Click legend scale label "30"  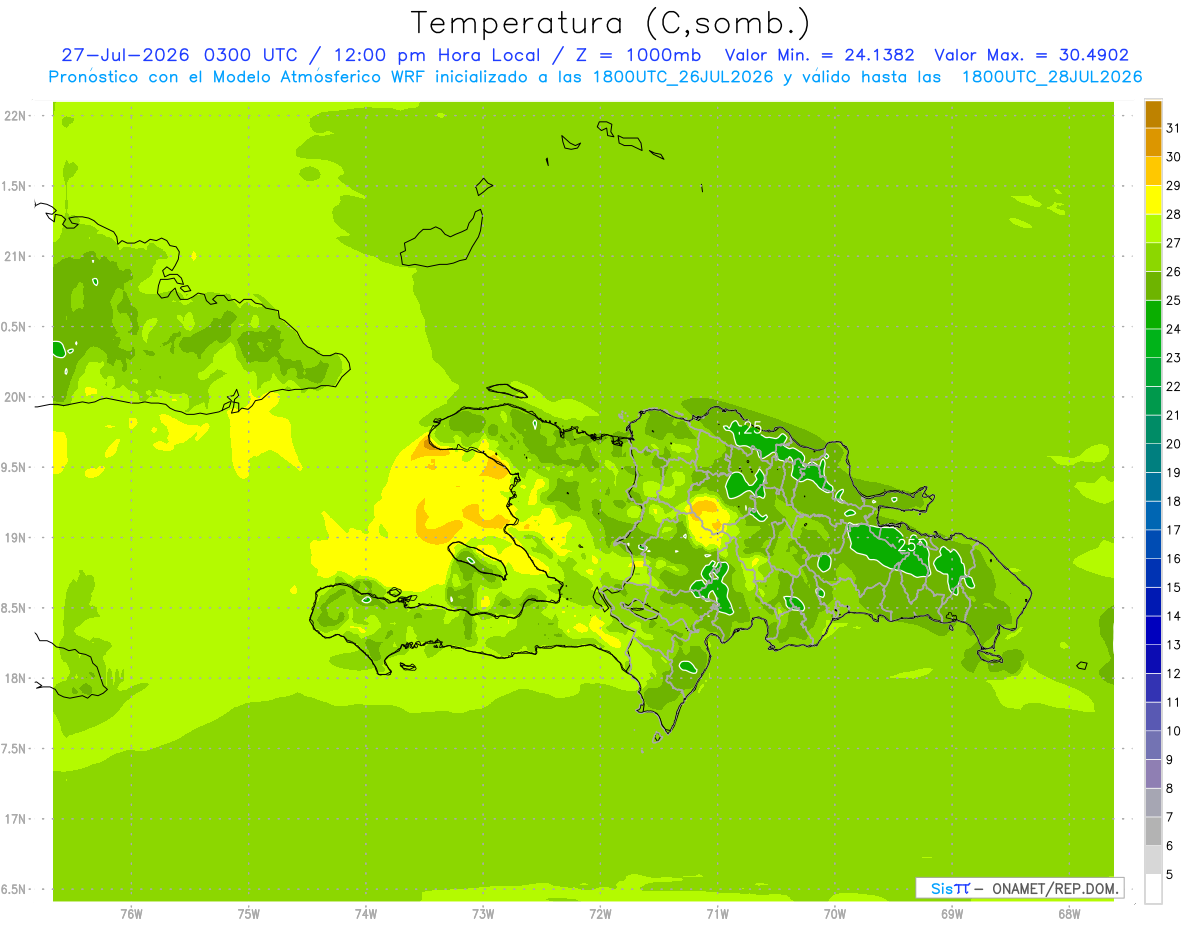[1173, 157]
